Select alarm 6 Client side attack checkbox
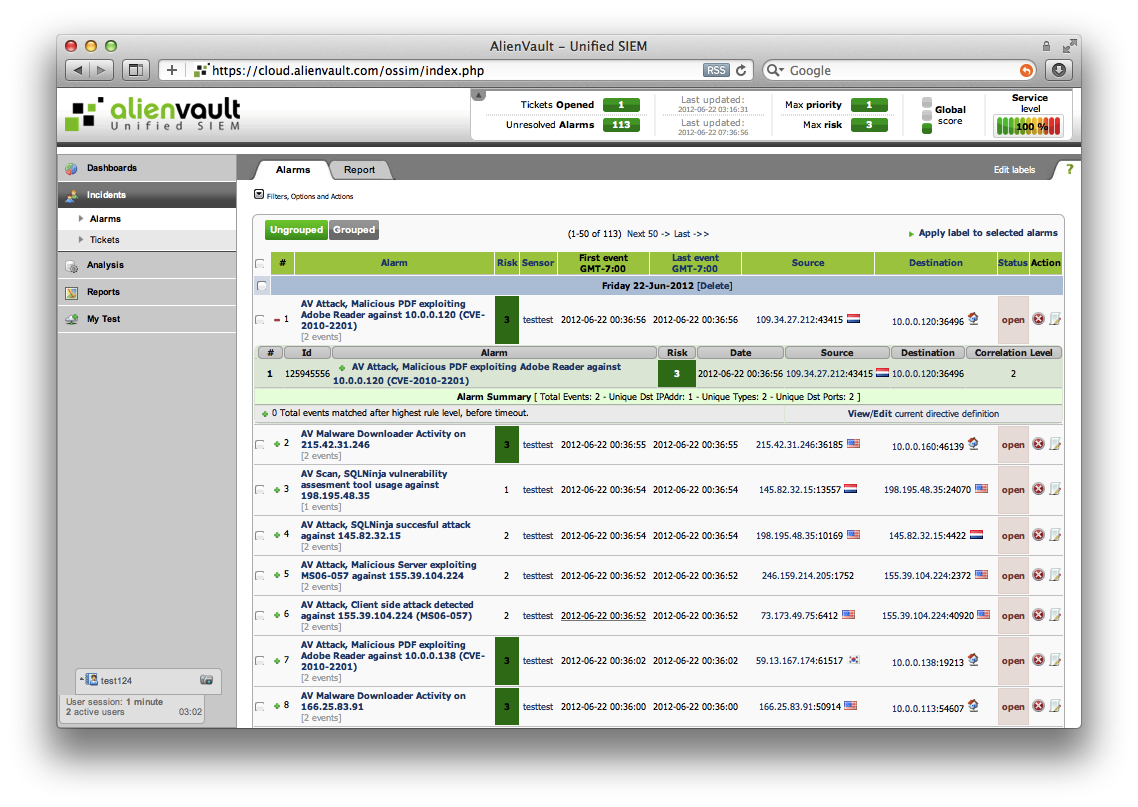This screenshot has width=1138, height=807. pyautogui.click(x=260, y=615)
